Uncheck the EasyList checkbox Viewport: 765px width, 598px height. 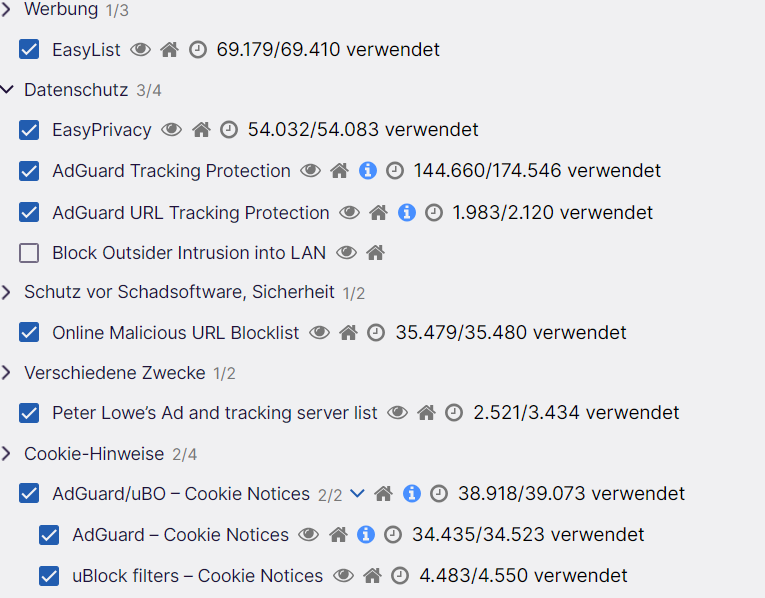point(30,49)
